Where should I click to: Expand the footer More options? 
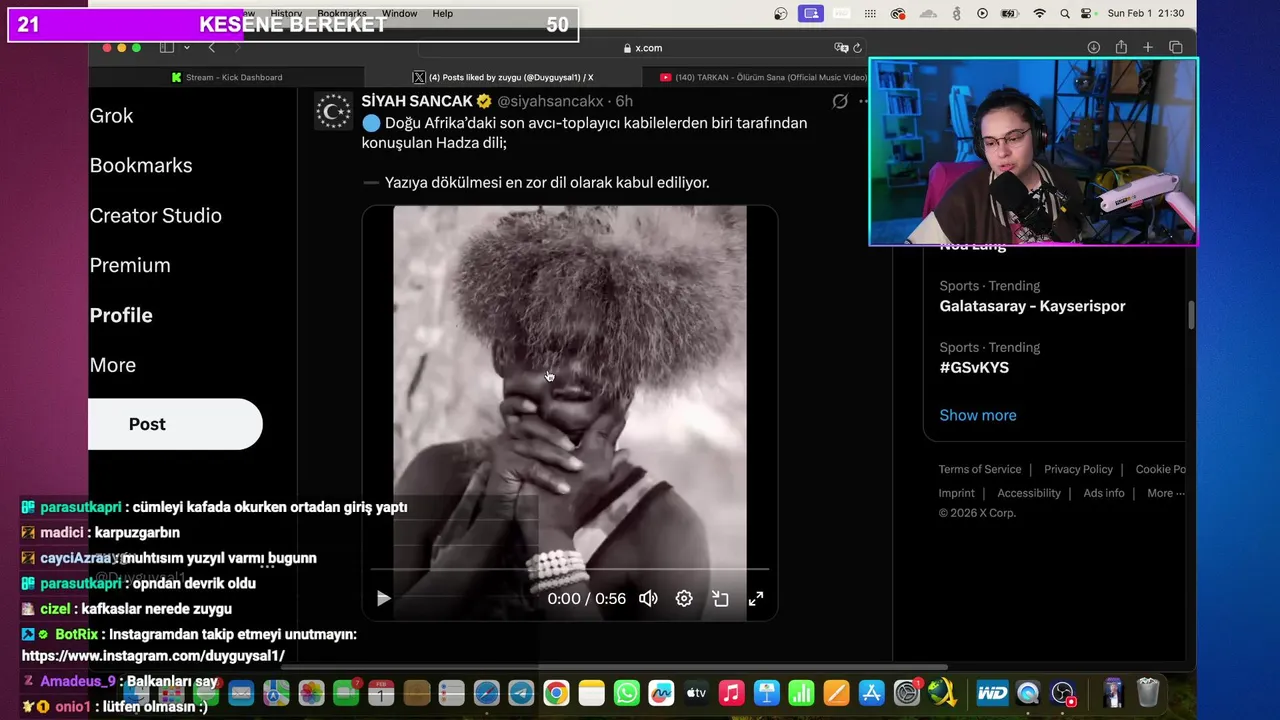(x=1166, y=493)
